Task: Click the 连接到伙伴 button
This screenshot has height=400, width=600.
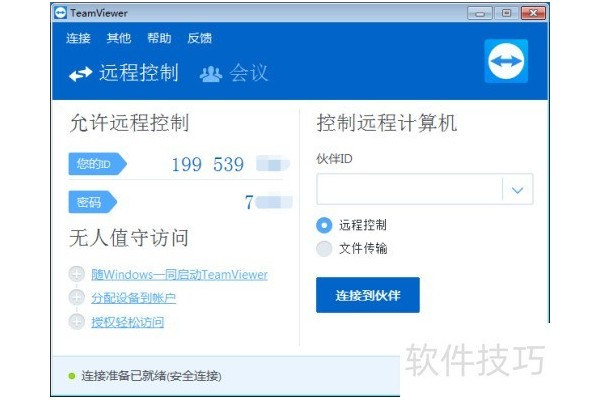Action: coord(368,295)
